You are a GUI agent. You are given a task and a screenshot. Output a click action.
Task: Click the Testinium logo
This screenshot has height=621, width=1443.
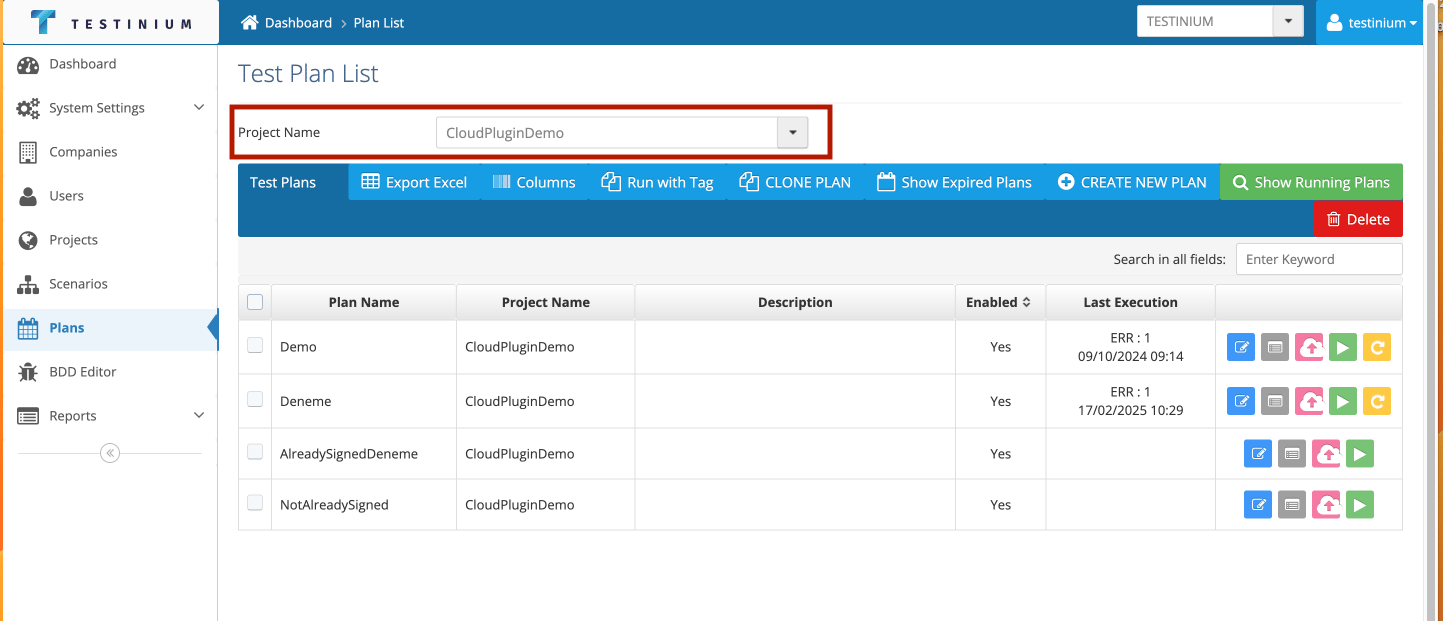click(x=111, y=22)
